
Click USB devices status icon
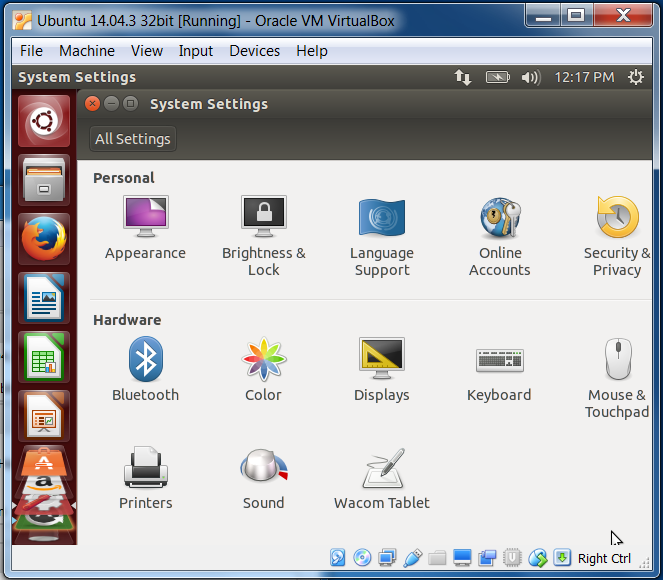click(412, 558)
